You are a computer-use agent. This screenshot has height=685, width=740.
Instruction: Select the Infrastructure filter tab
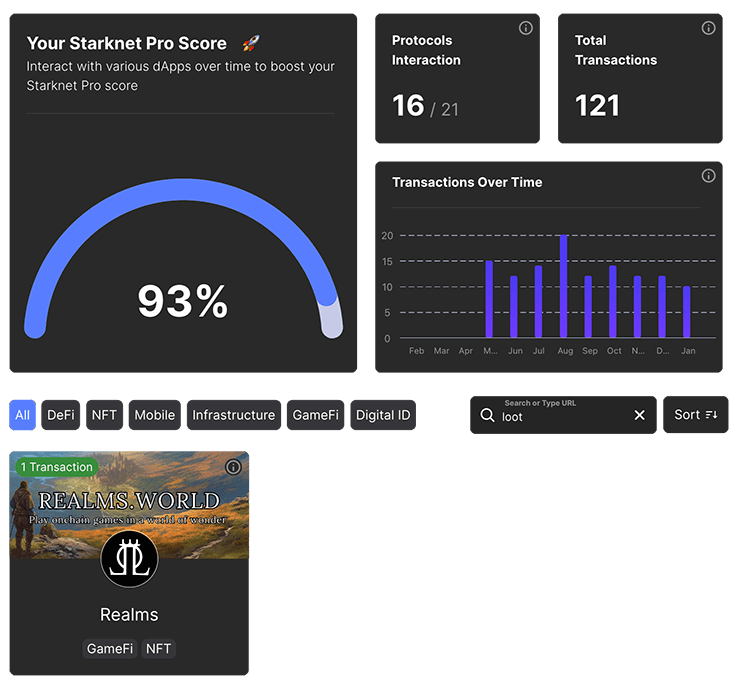coord(234,415)
